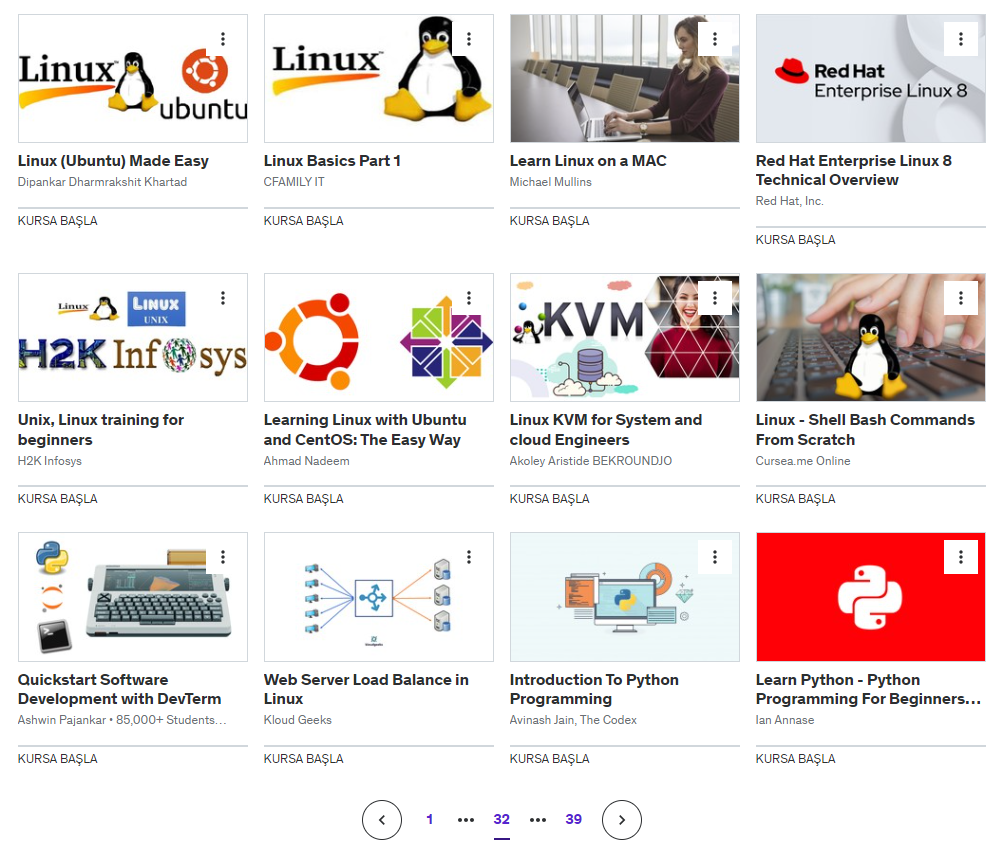
Task: Open options menu for Linux (Ubuntu) Made Easy
Action: coord(223,39)
